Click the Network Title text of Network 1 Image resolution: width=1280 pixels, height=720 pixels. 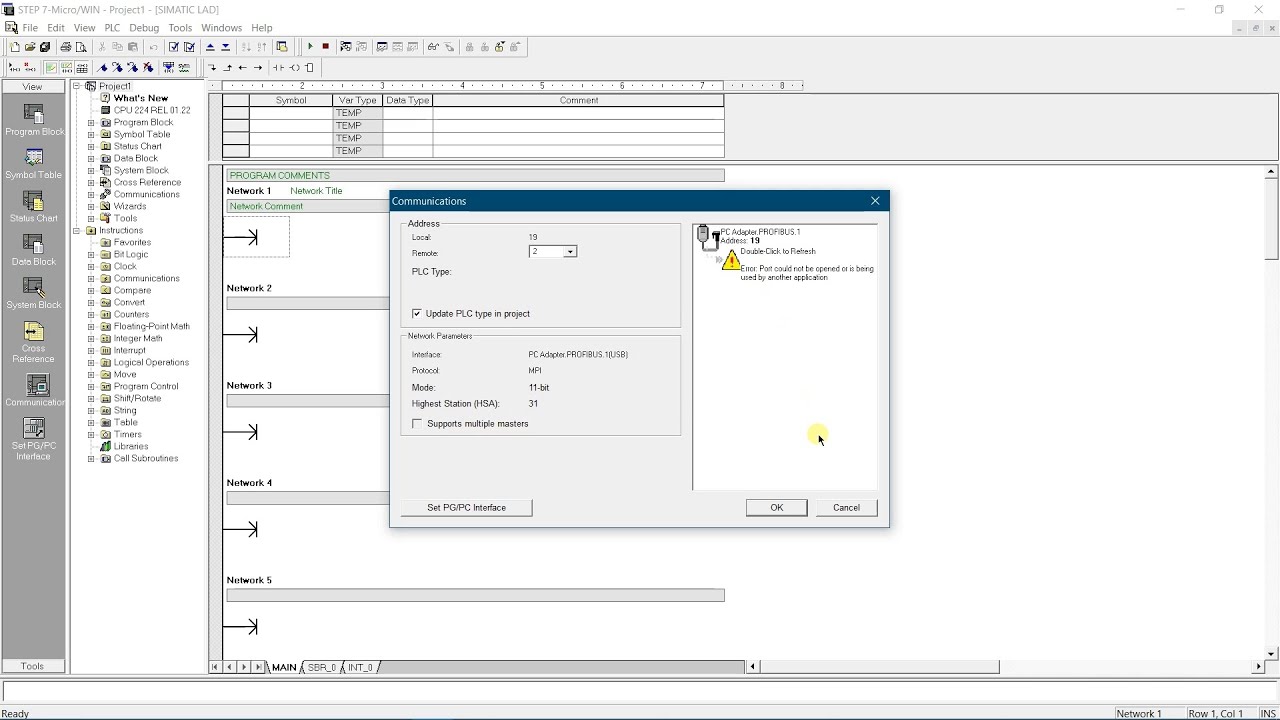[316, 191]
